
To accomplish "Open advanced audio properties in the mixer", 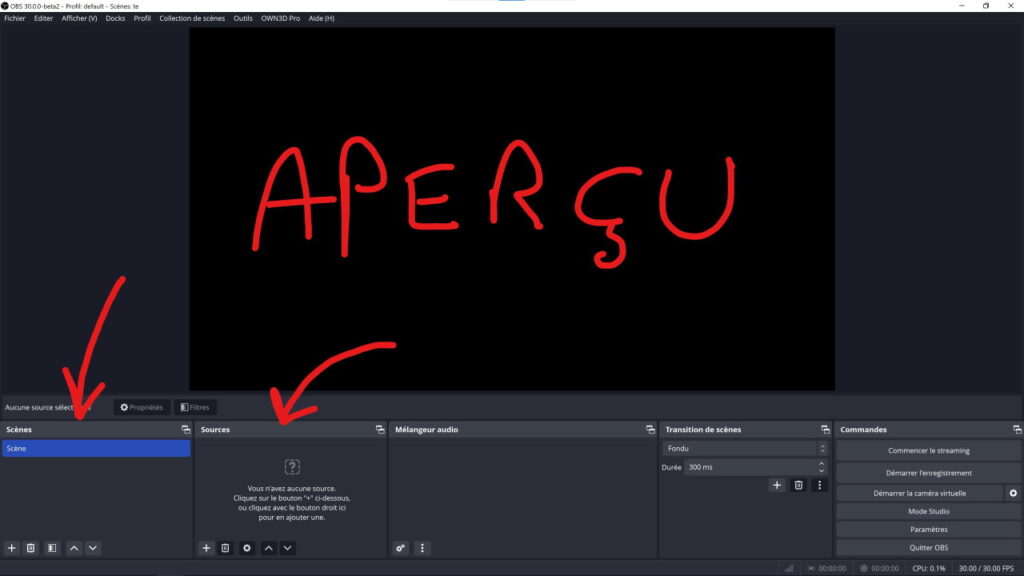I will (401, 547).
